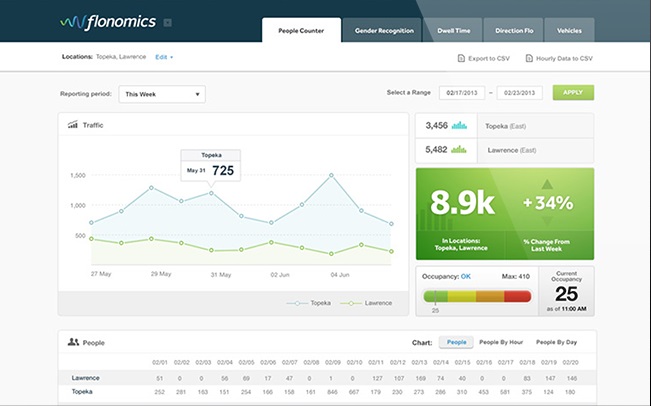Screen dimensions: 651x406
Task: Select People By Hour chart option
Action: [503, 342]
